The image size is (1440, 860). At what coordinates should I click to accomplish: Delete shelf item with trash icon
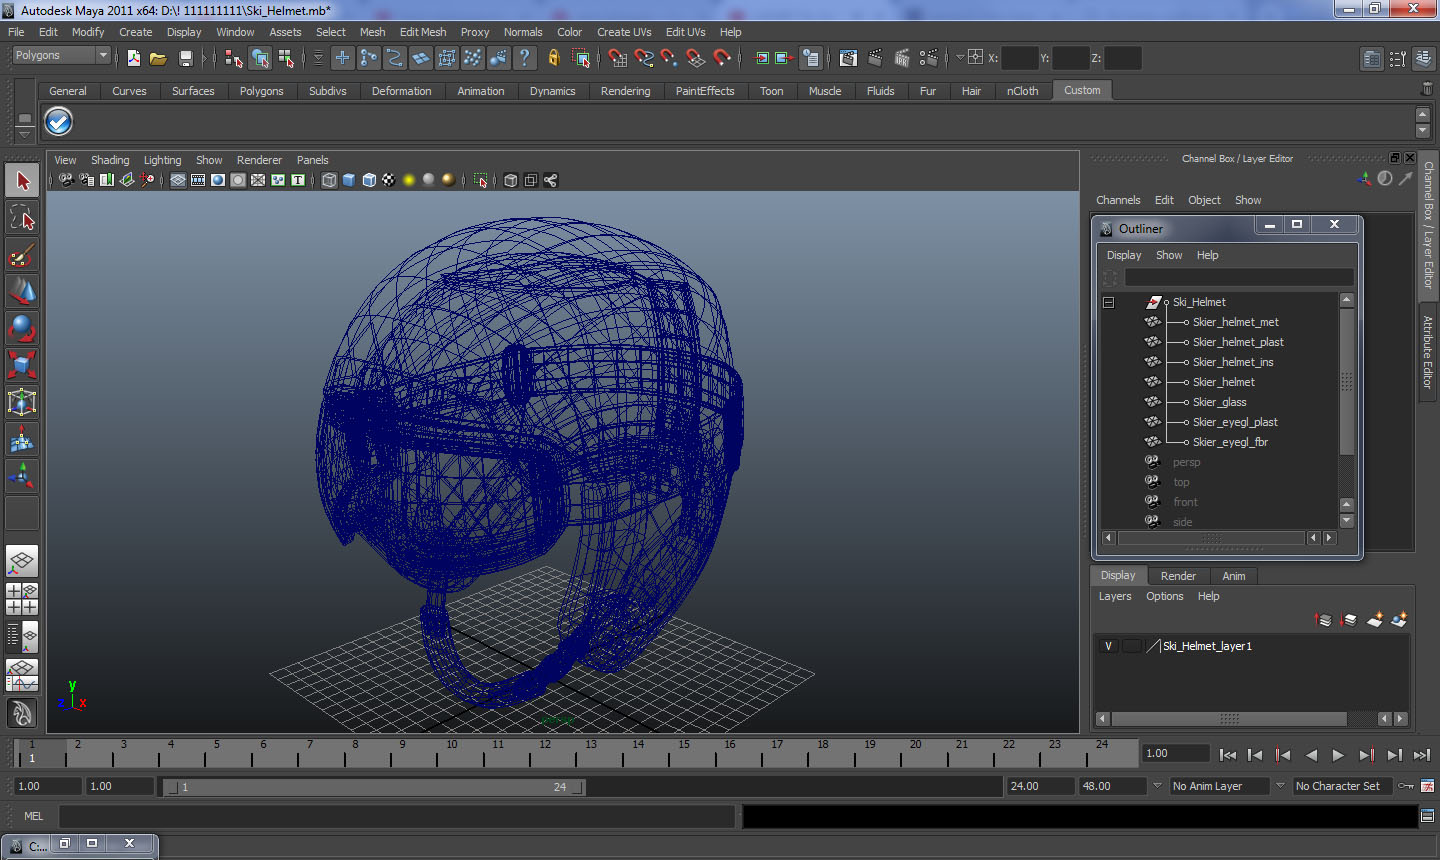click(x=1426, y=89)
